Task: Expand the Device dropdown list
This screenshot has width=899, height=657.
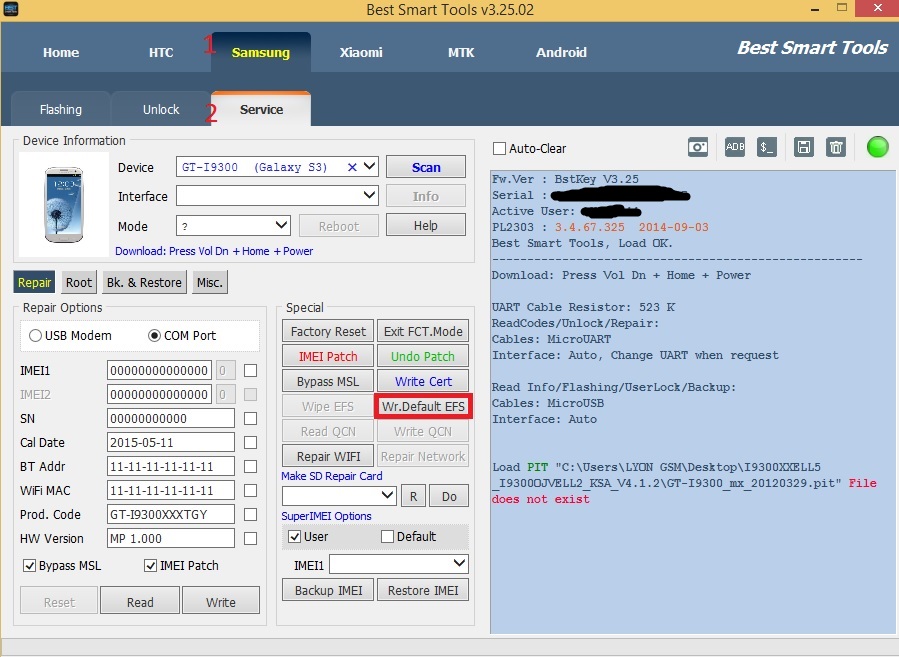Action: (370, 167)
